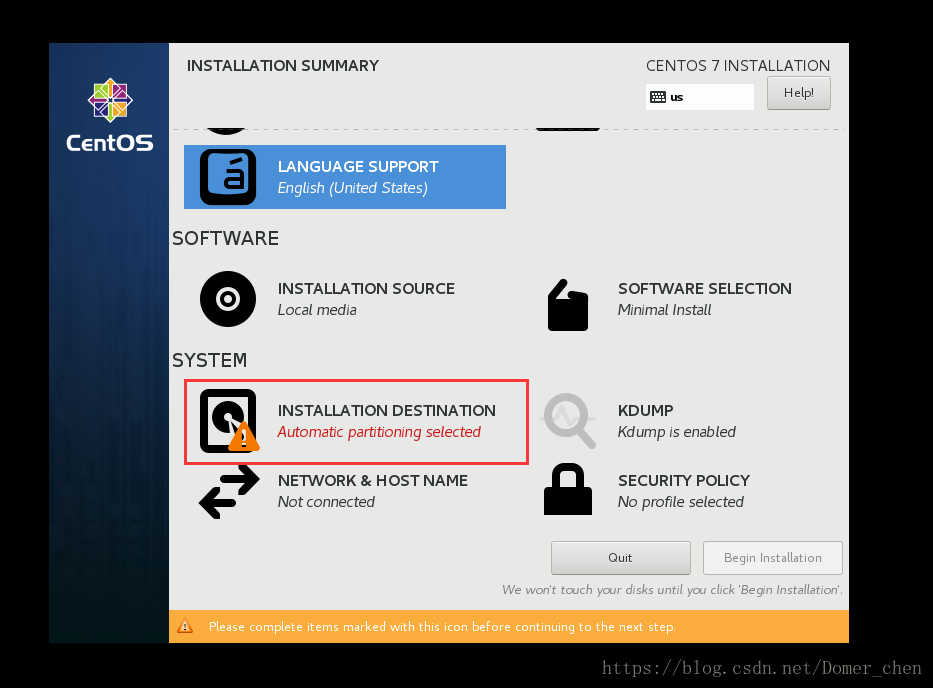This screenshot has height=688, width=933.
Task: Open INSTALLATION DESTINATION label
Action: 386,411
